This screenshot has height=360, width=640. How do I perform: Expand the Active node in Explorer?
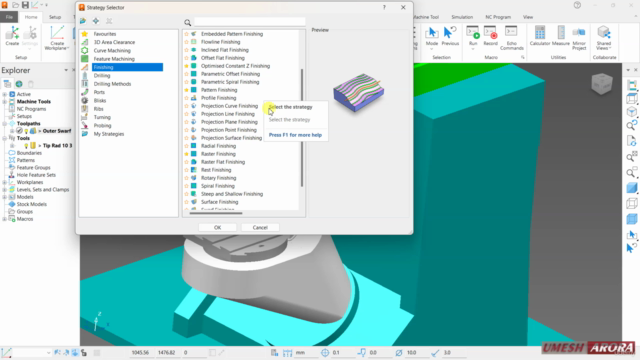(4, 94)
